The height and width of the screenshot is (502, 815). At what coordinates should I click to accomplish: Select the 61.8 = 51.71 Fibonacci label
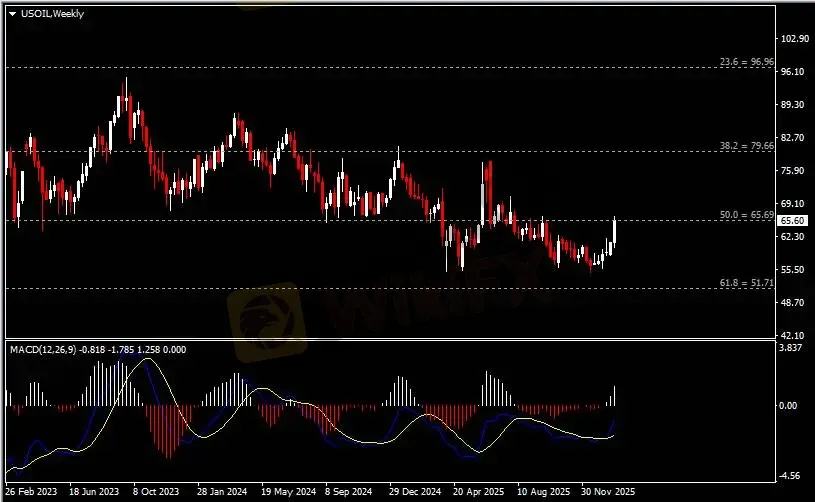click(746, 284)
